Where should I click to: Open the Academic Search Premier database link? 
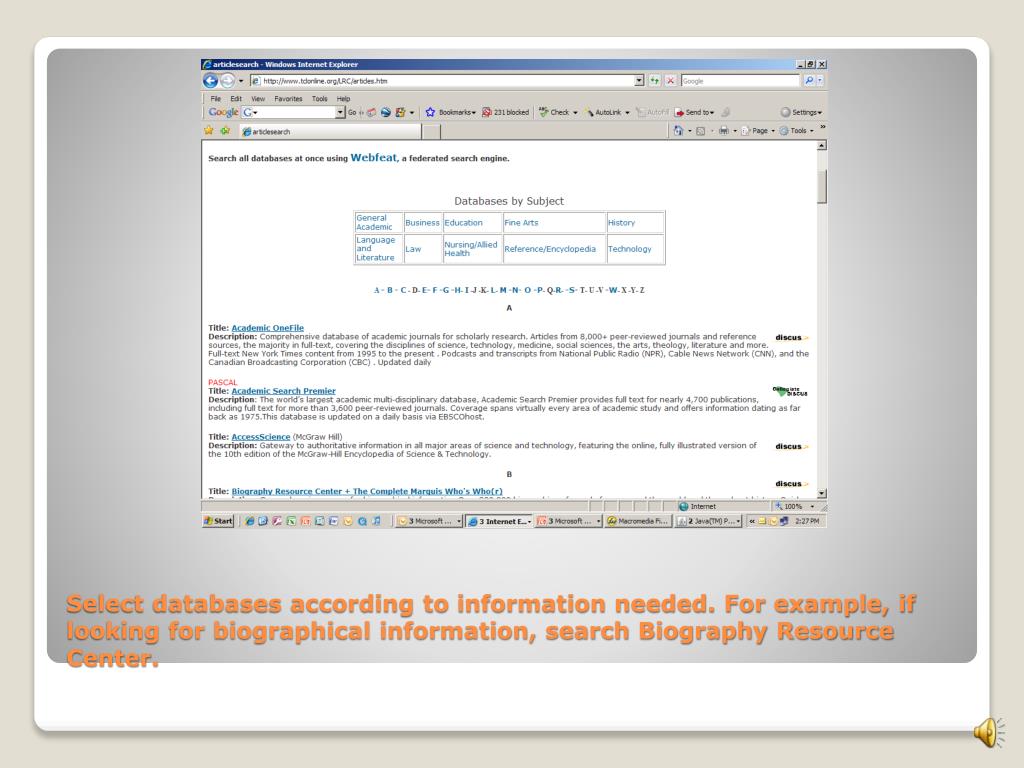283,391
